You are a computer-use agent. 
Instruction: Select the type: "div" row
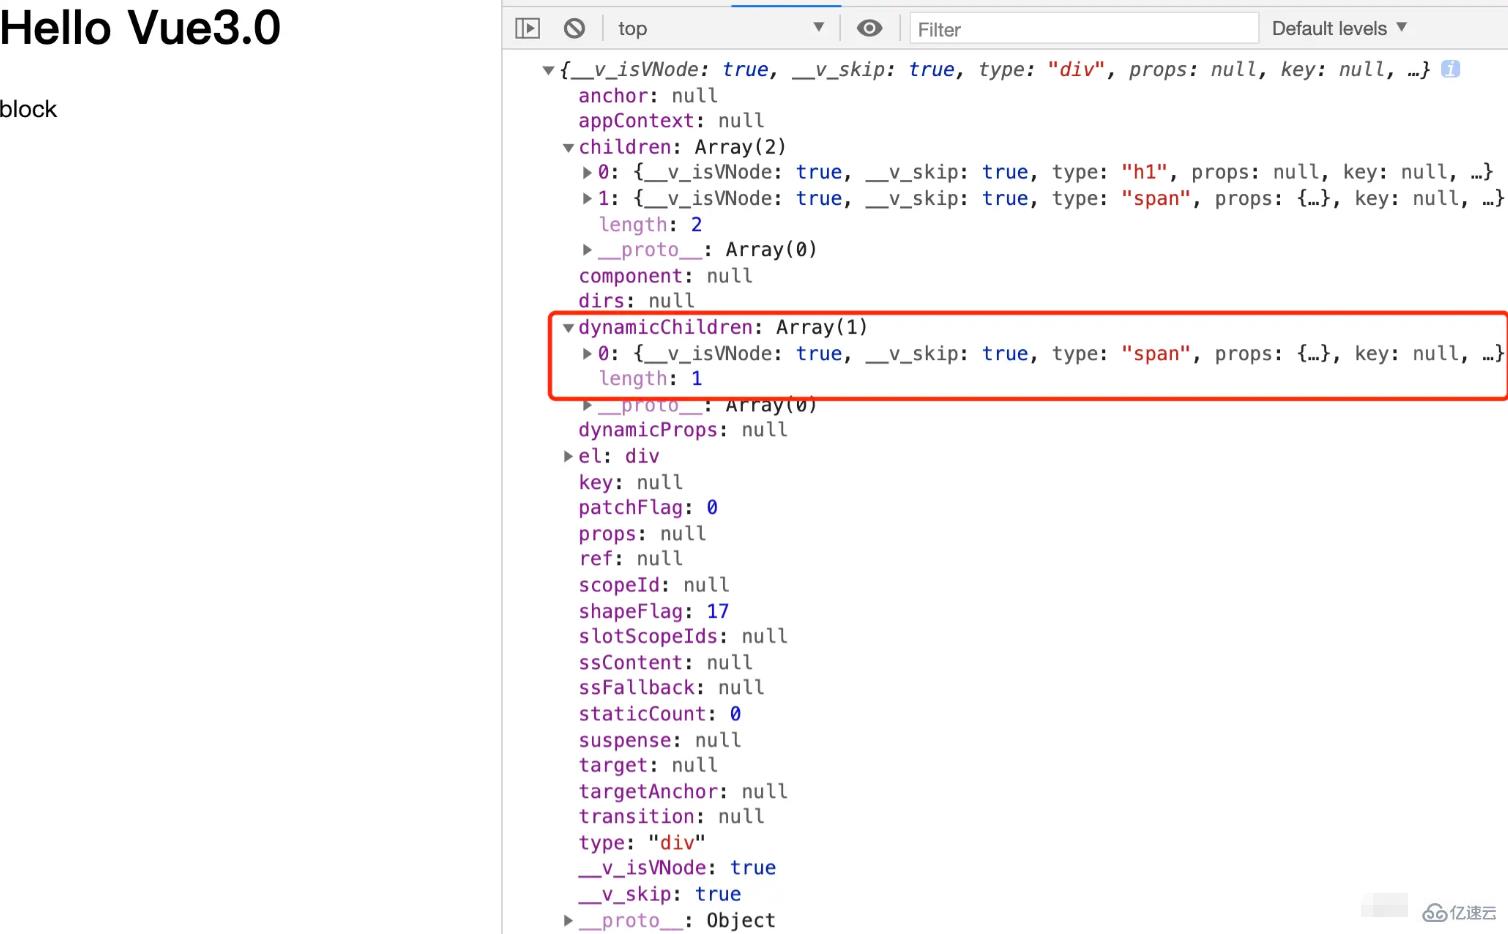click(x=642, y=843)
